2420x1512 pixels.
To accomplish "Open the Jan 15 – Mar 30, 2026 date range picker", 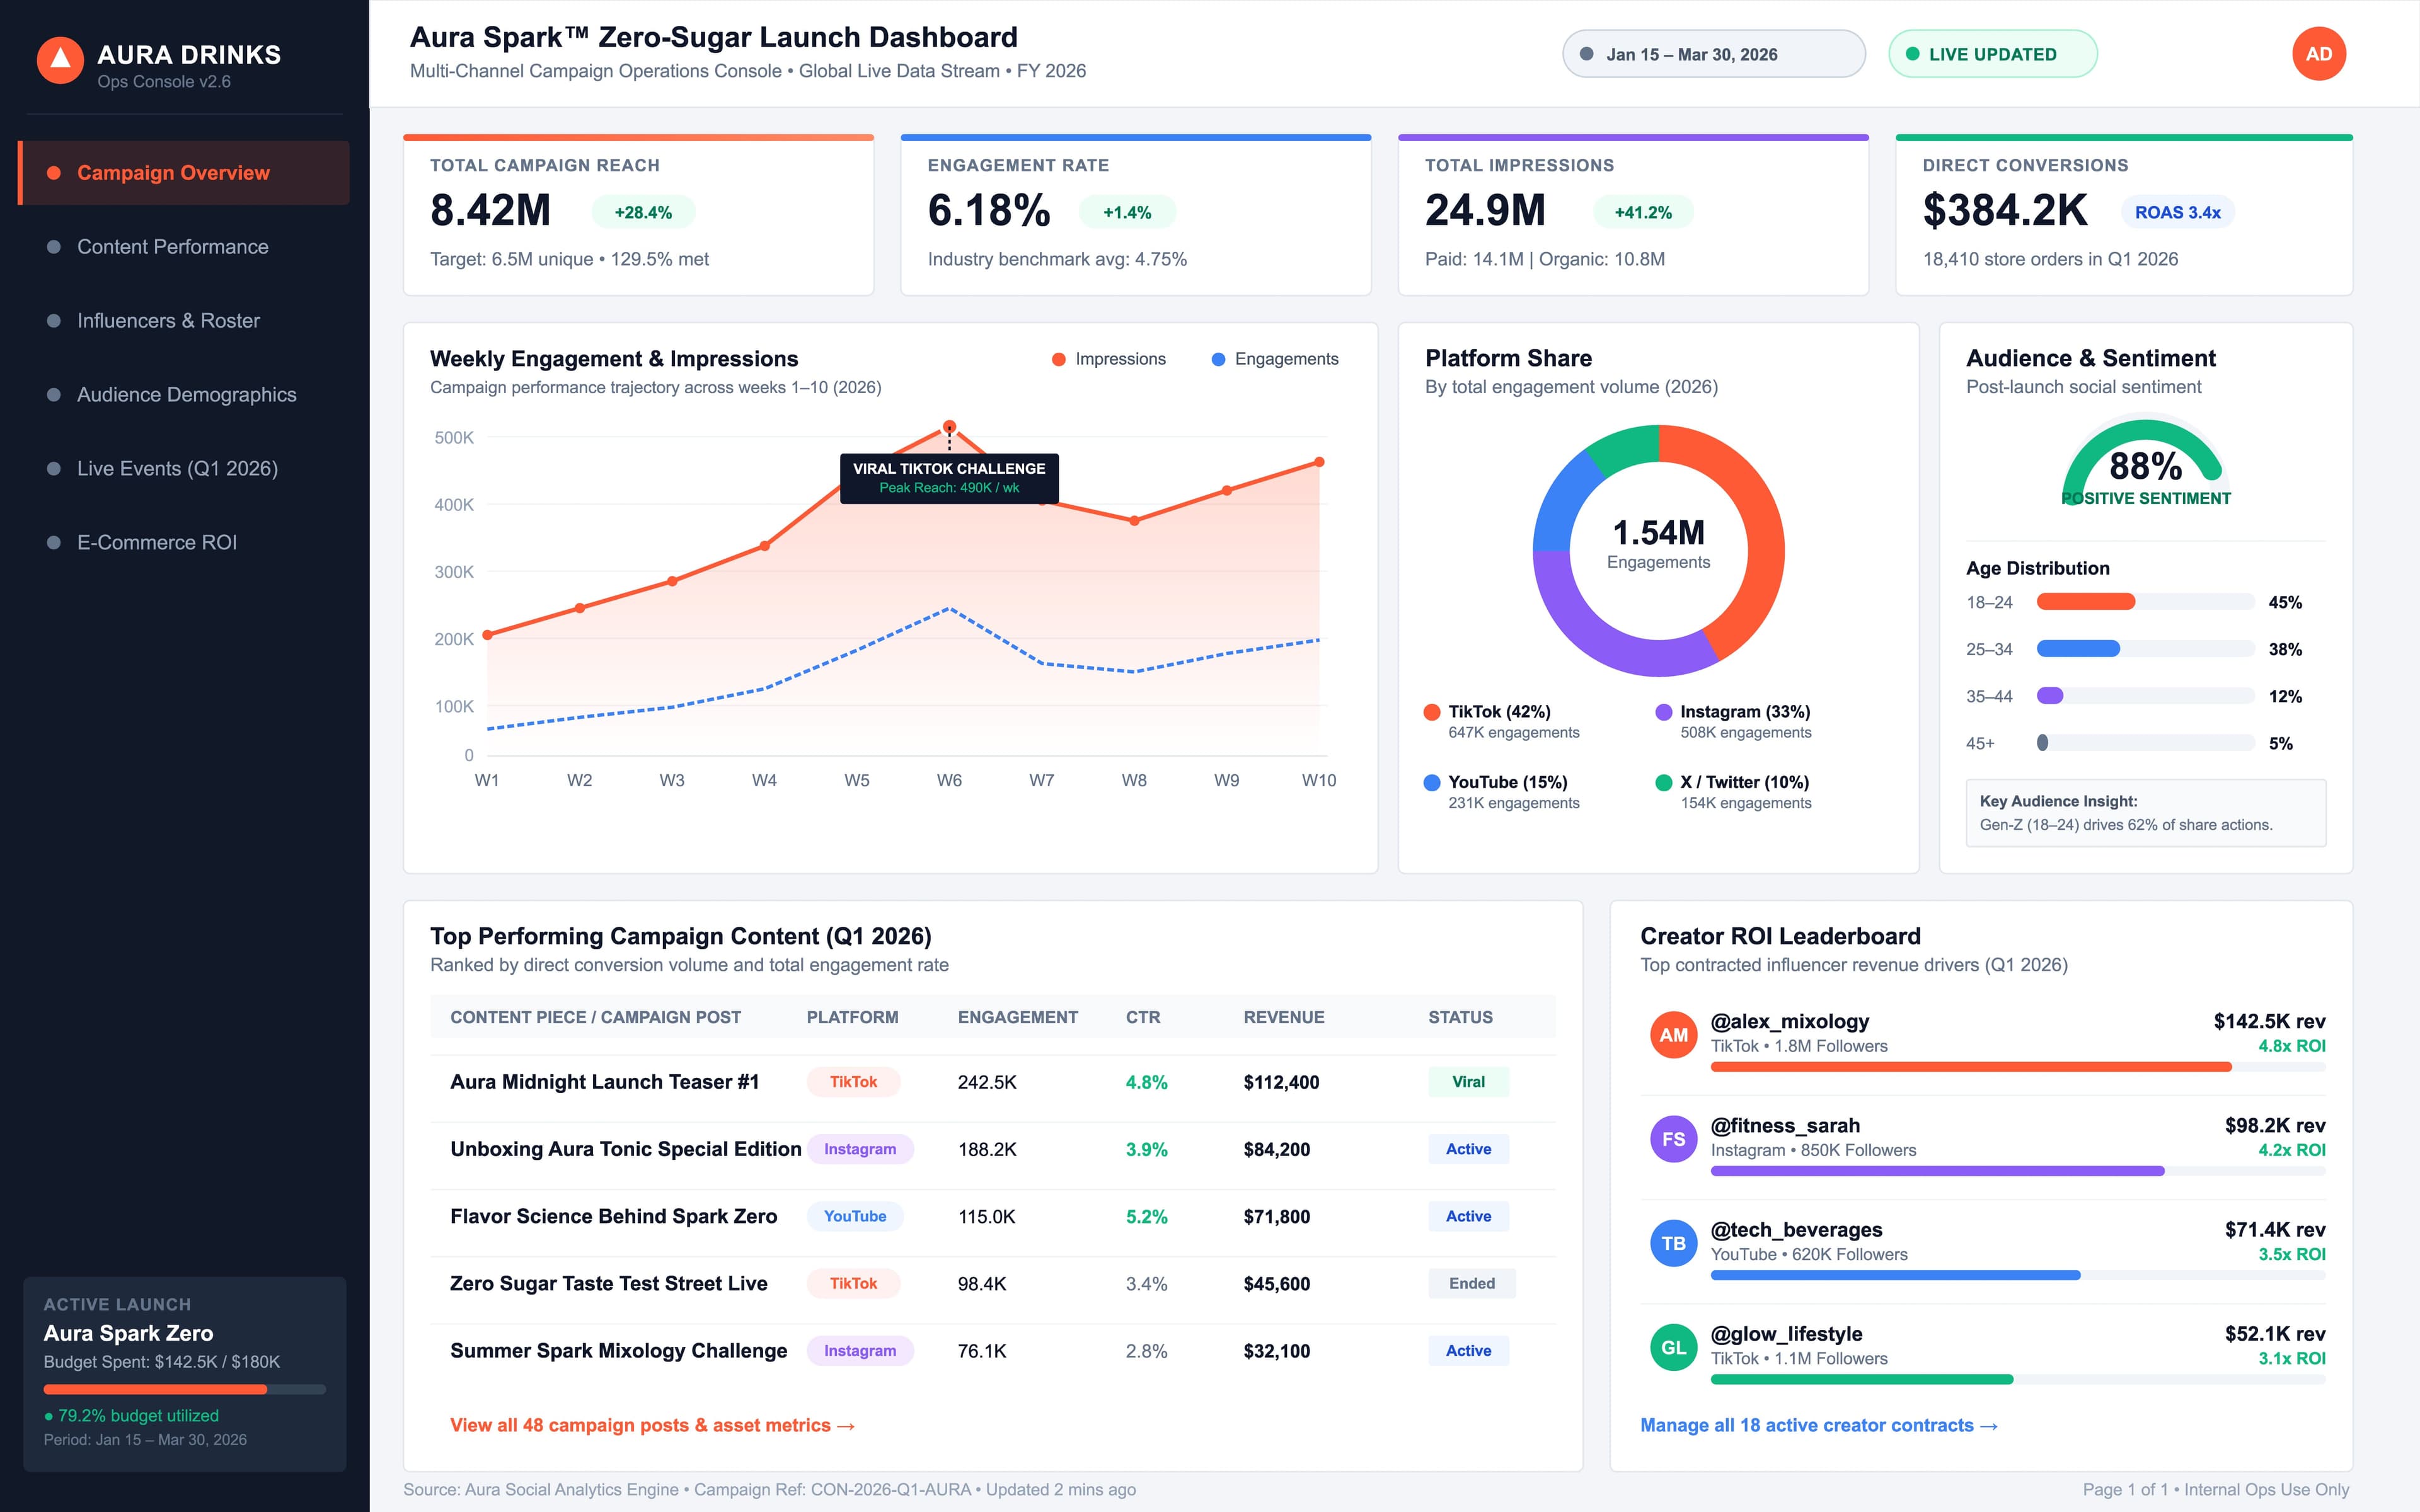I will pos(1713,54).
